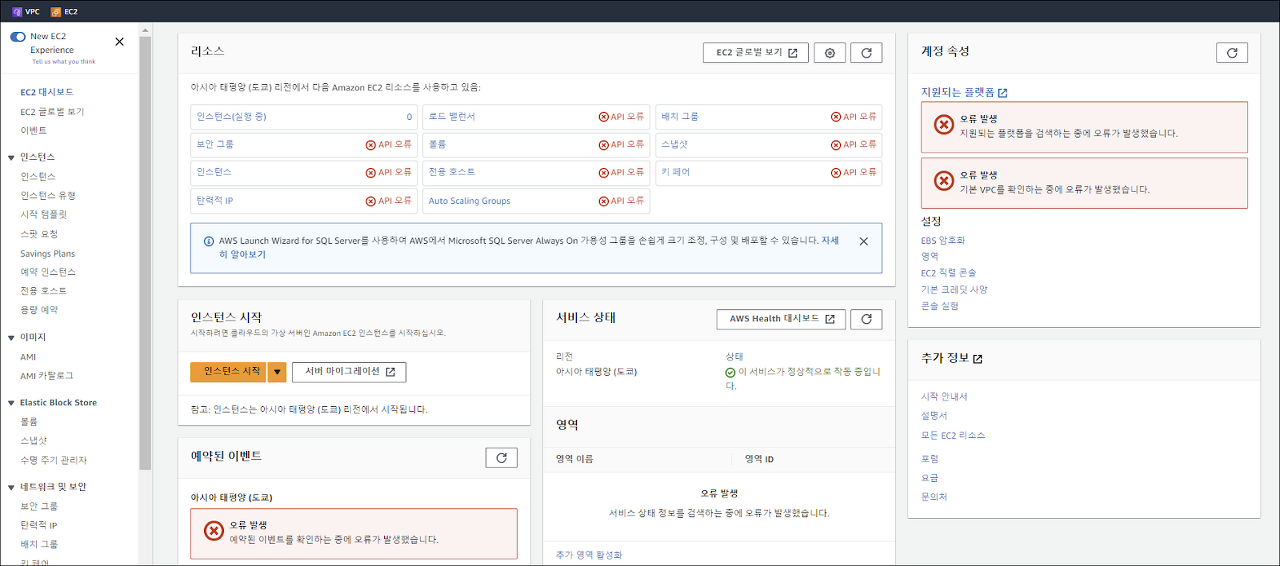1280x566 pixels.
Task: Collapse the 인스턴스 sidebar section
Action: [11, 157]
